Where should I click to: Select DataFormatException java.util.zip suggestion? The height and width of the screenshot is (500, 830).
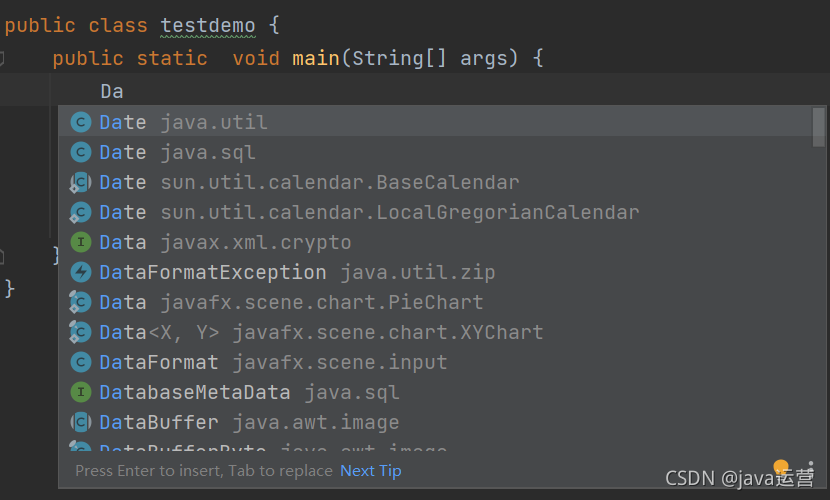click(434, 272)
